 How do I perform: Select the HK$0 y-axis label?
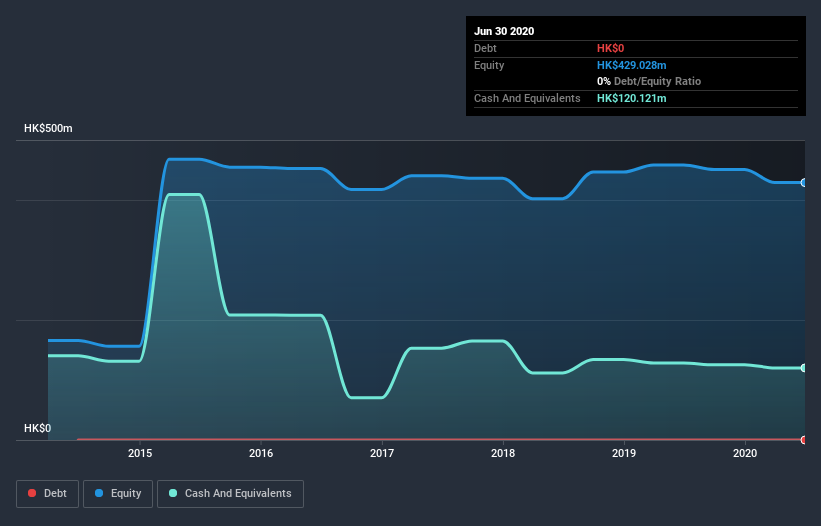point(37,428)
